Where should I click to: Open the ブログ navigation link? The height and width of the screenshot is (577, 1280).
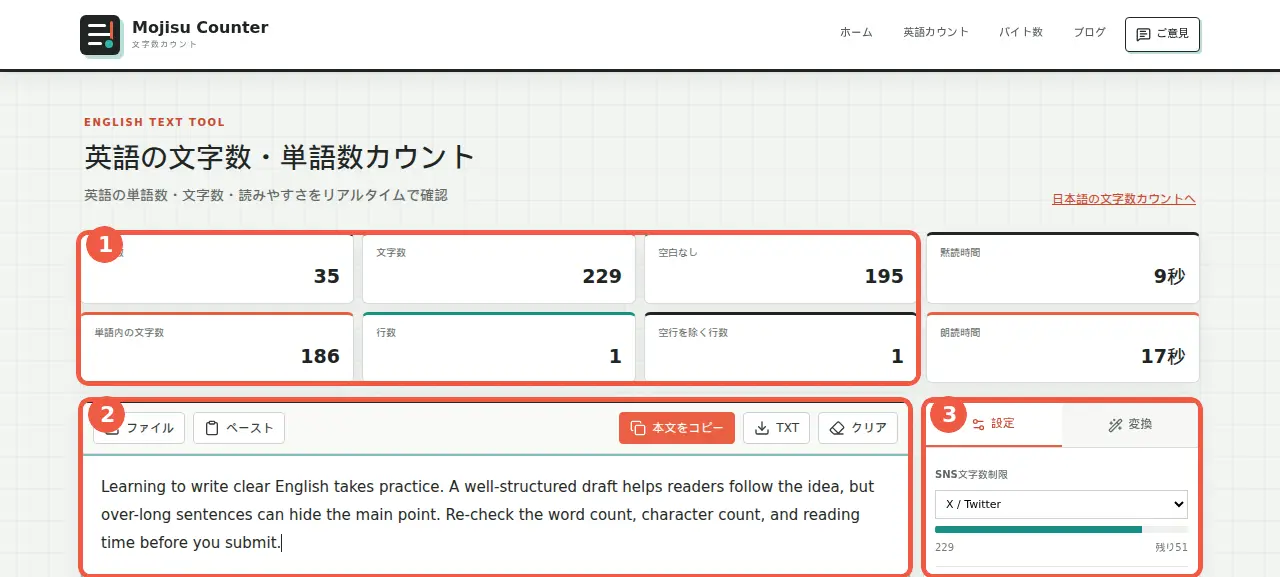click(1090, 32)
